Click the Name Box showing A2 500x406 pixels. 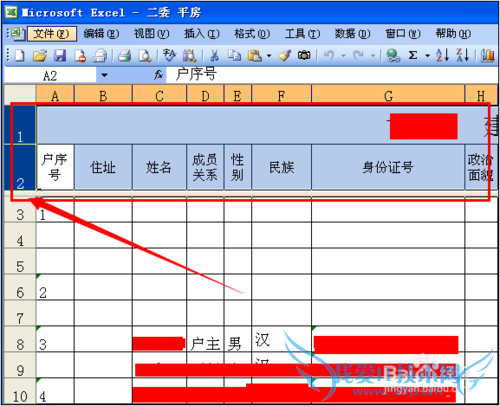pyautogui.click(x=50, y=76)
